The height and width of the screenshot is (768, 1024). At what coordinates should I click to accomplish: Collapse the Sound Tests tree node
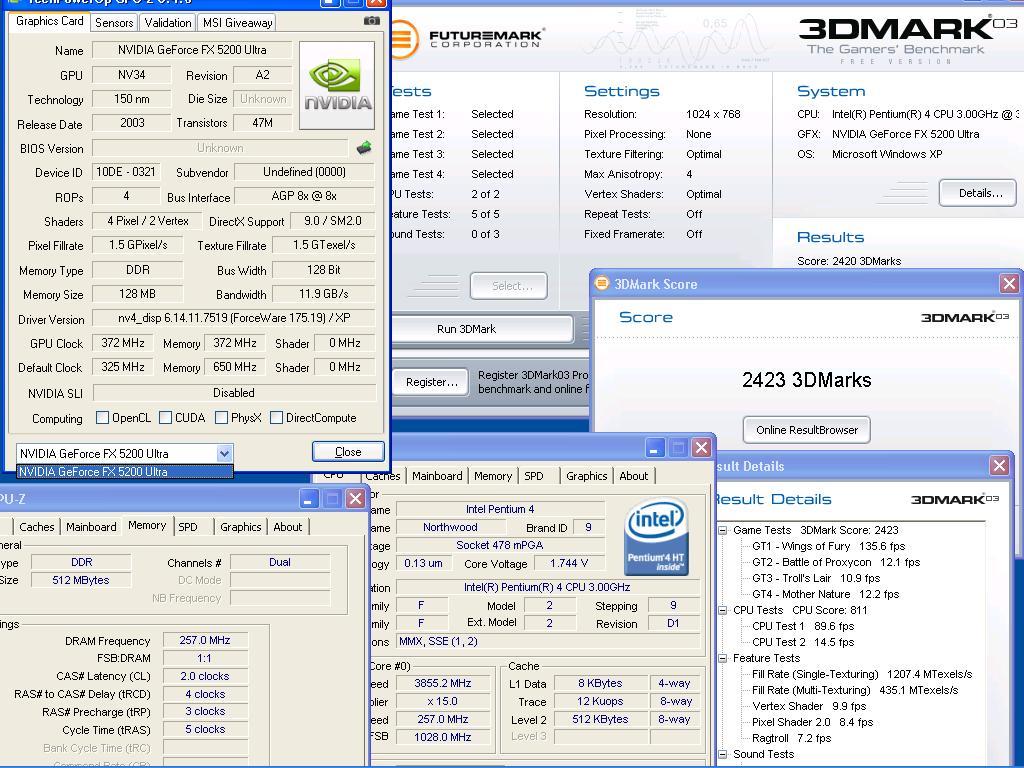pos(723,754)
